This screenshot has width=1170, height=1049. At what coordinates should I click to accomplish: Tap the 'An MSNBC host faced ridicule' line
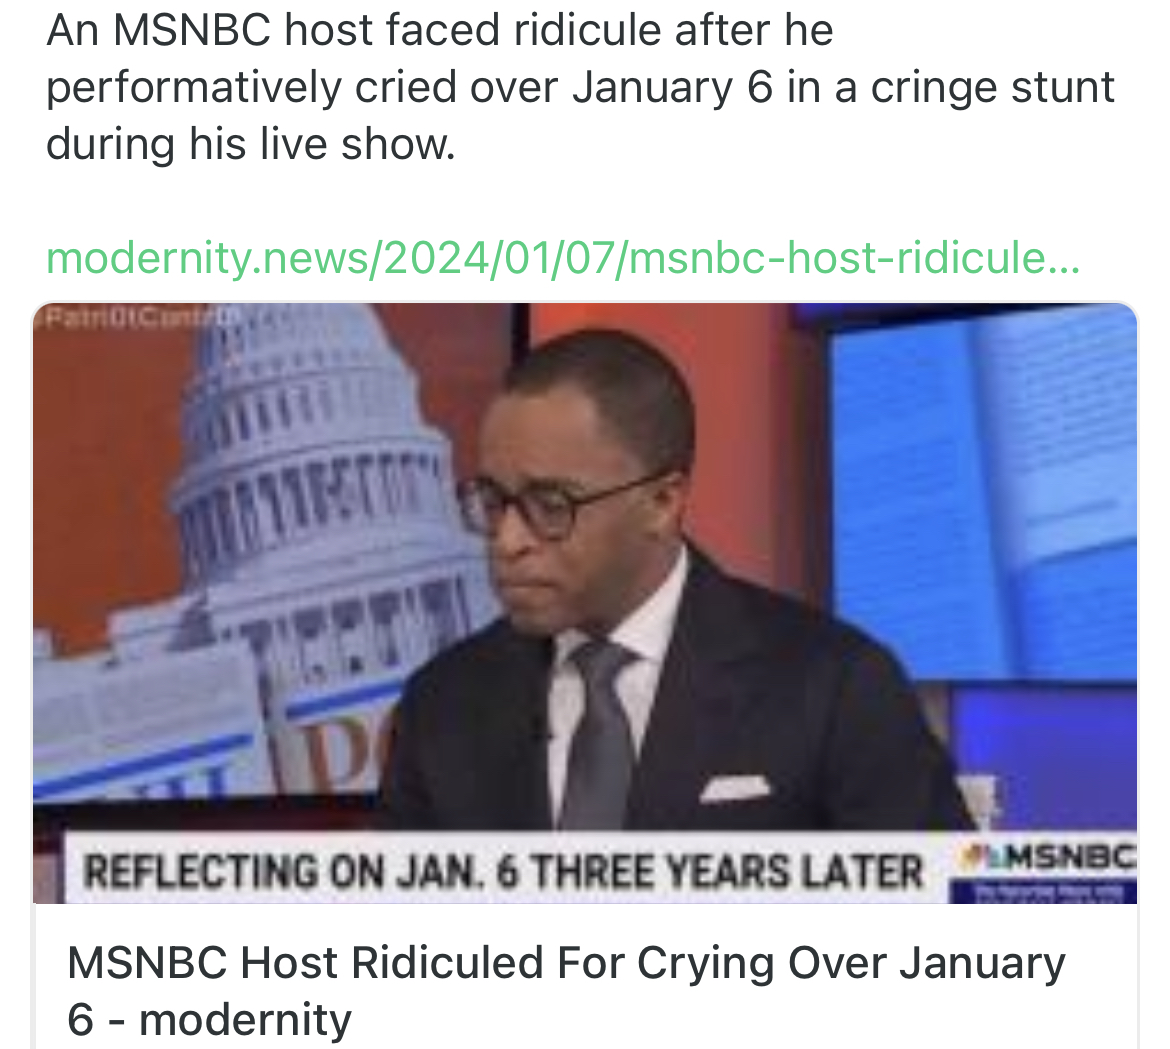(439, 31)
